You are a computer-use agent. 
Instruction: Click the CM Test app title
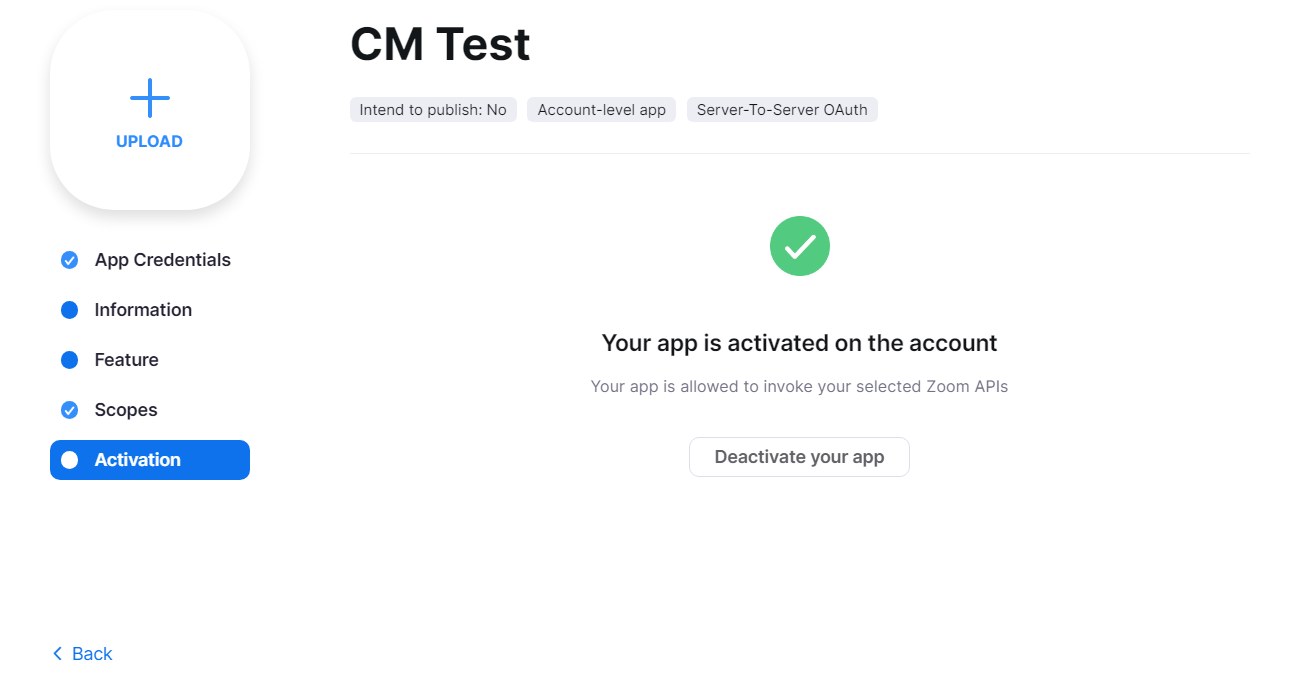(x=440, y=44)
